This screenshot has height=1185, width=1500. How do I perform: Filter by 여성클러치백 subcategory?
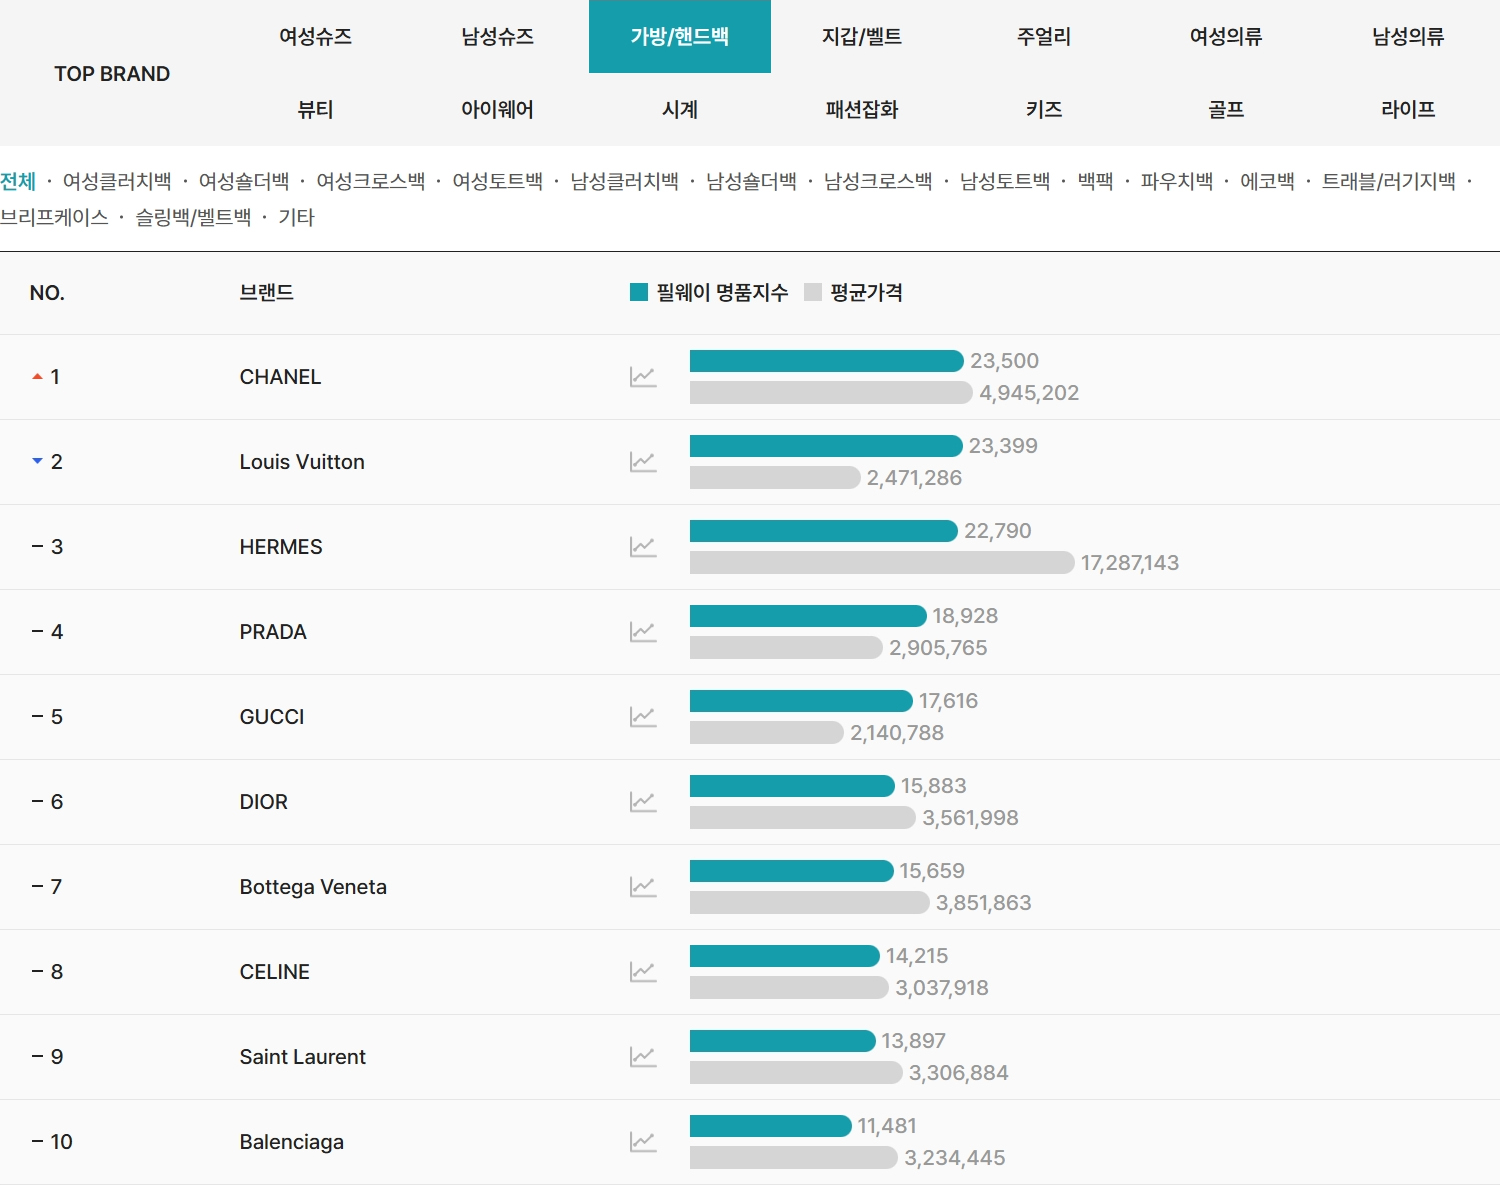point(117,181)
